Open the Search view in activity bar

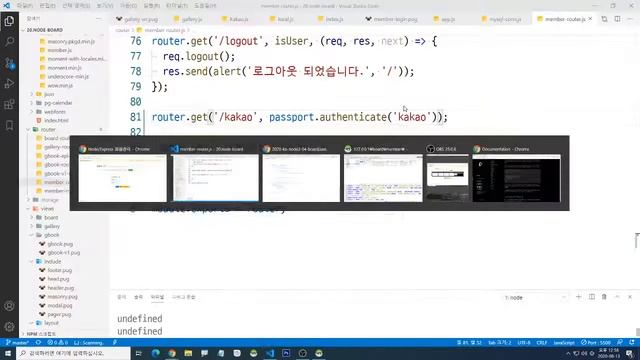point(9,42)
